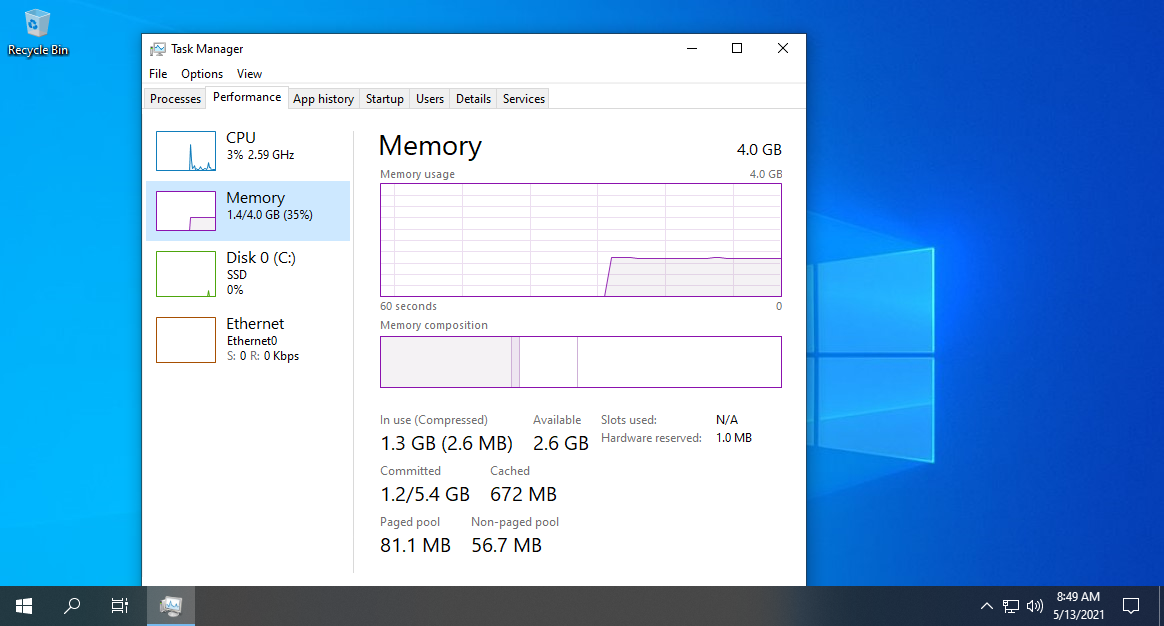Switch to the Users tab

pyautogui.click(x=430, y=99)
